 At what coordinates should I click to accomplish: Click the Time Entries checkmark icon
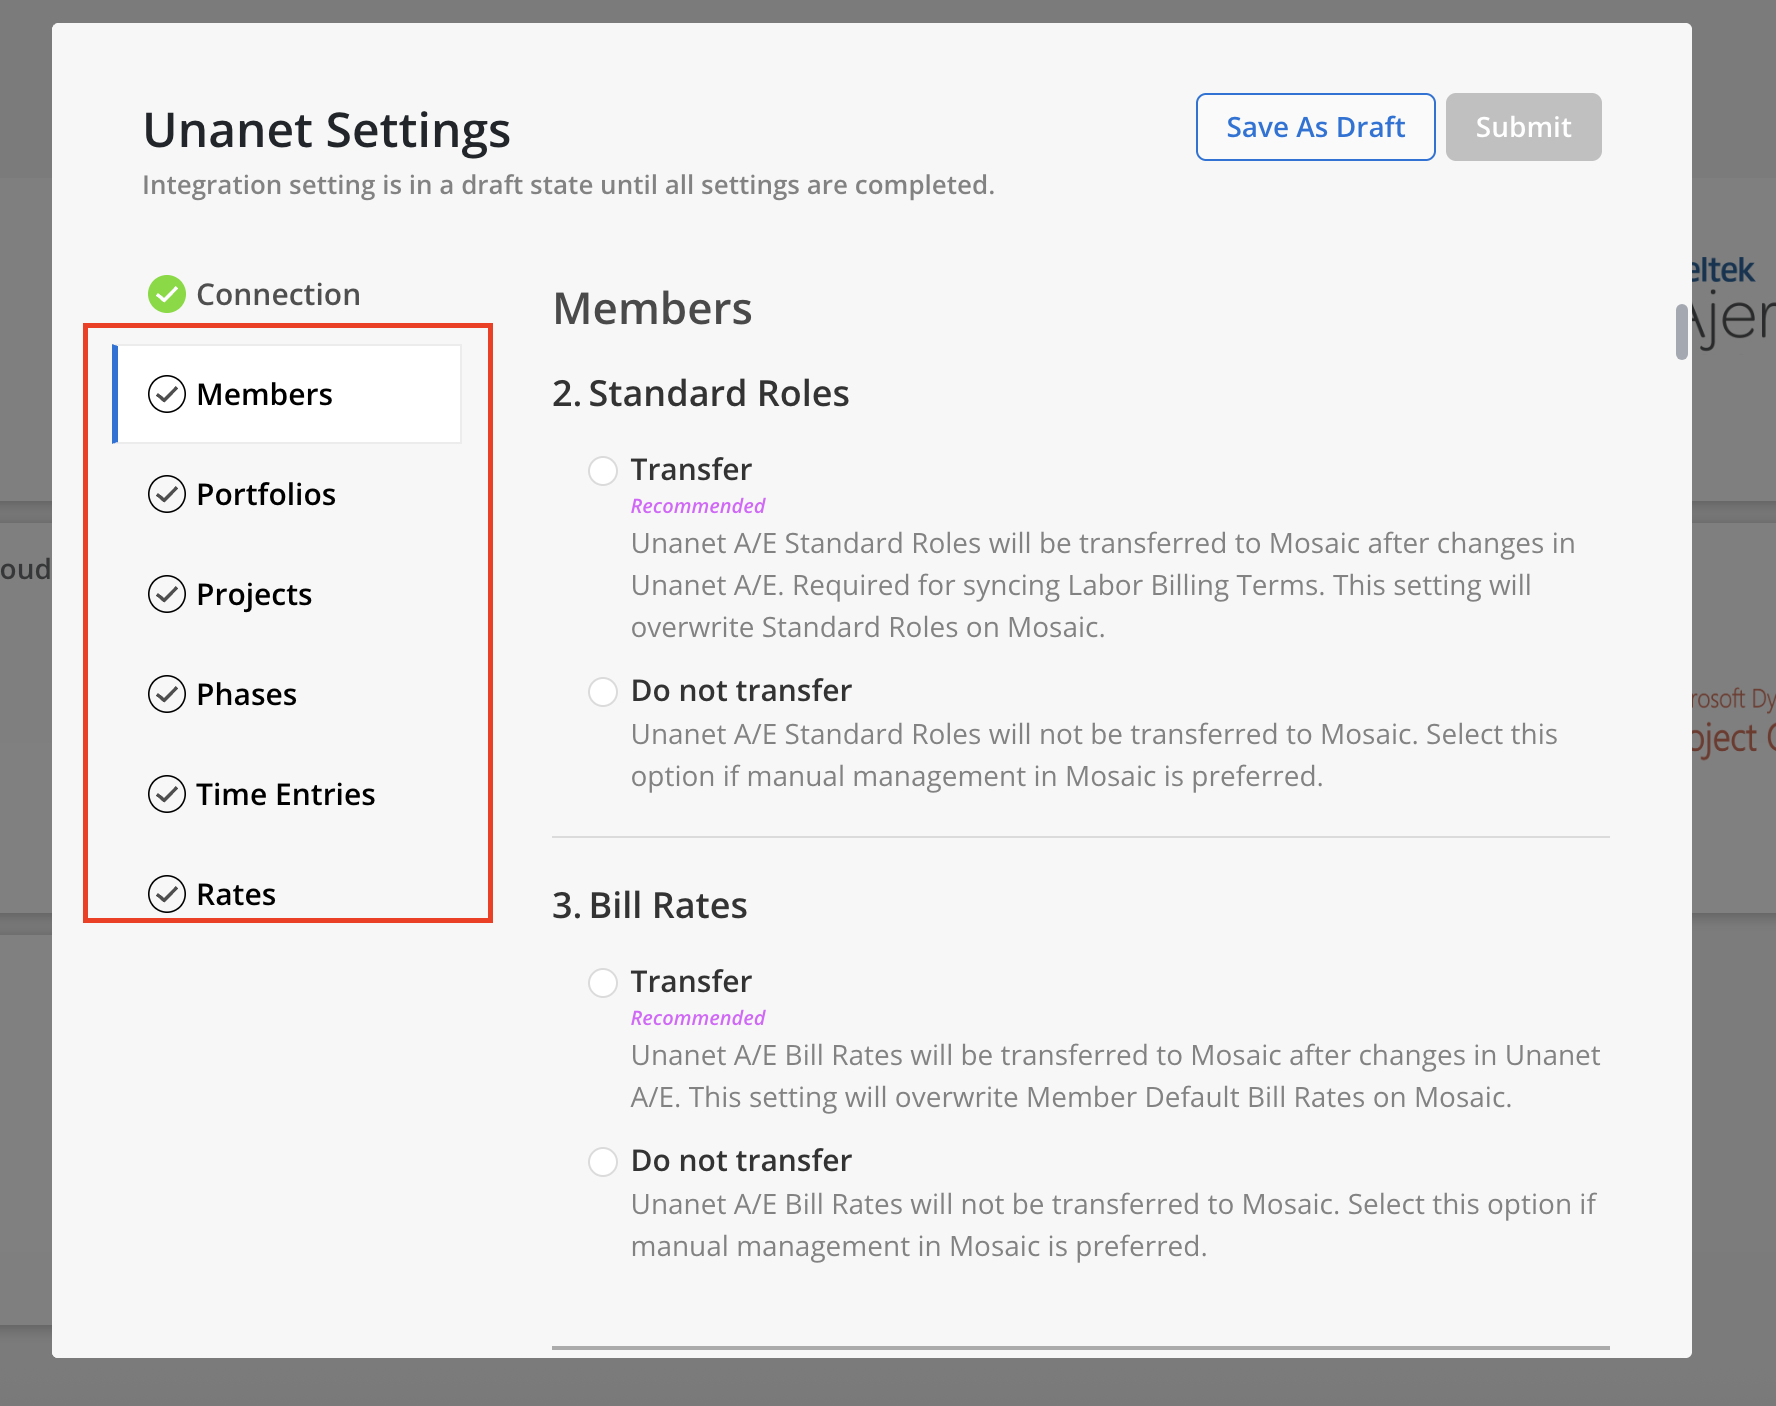click(x=167, y=794)
